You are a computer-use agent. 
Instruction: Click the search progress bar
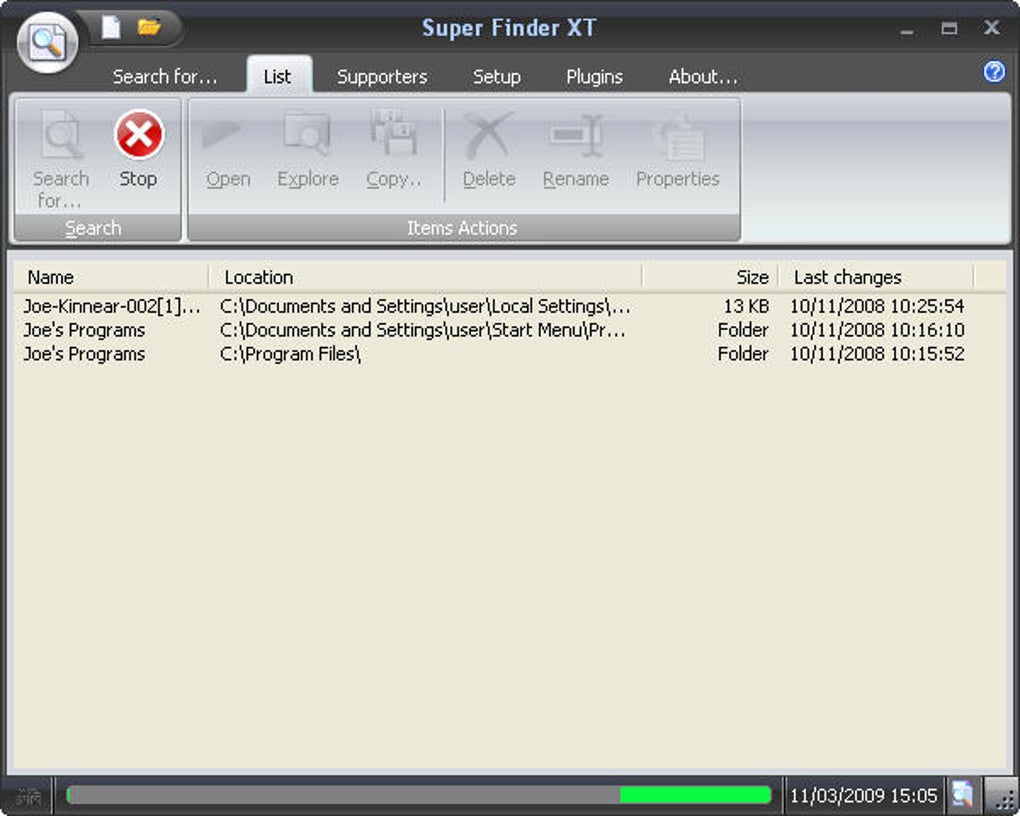click(x=419, y=795)
